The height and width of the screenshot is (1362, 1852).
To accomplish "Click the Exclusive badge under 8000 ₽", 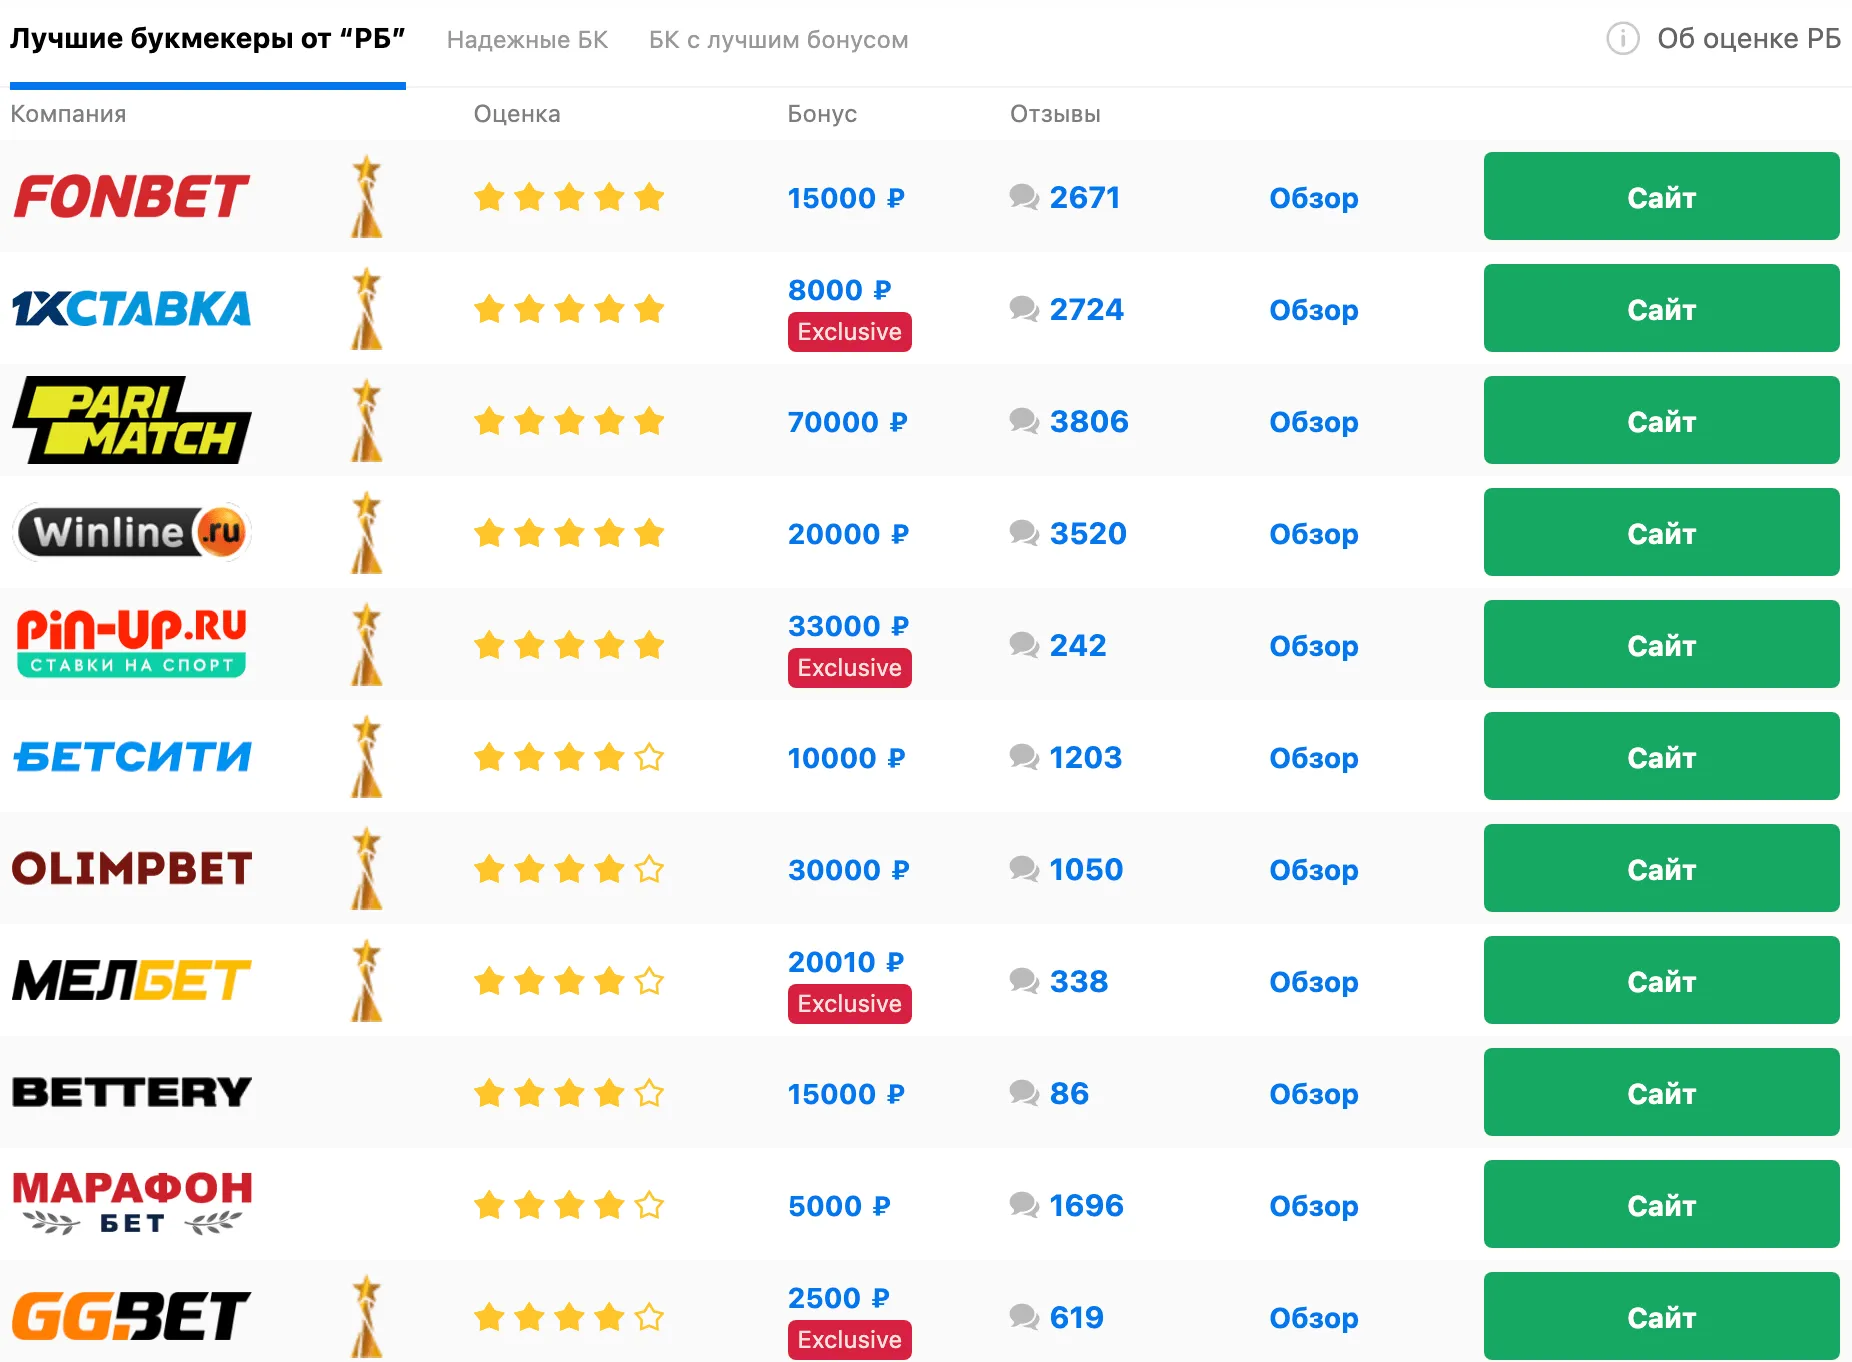I will [x=849, y=332].
